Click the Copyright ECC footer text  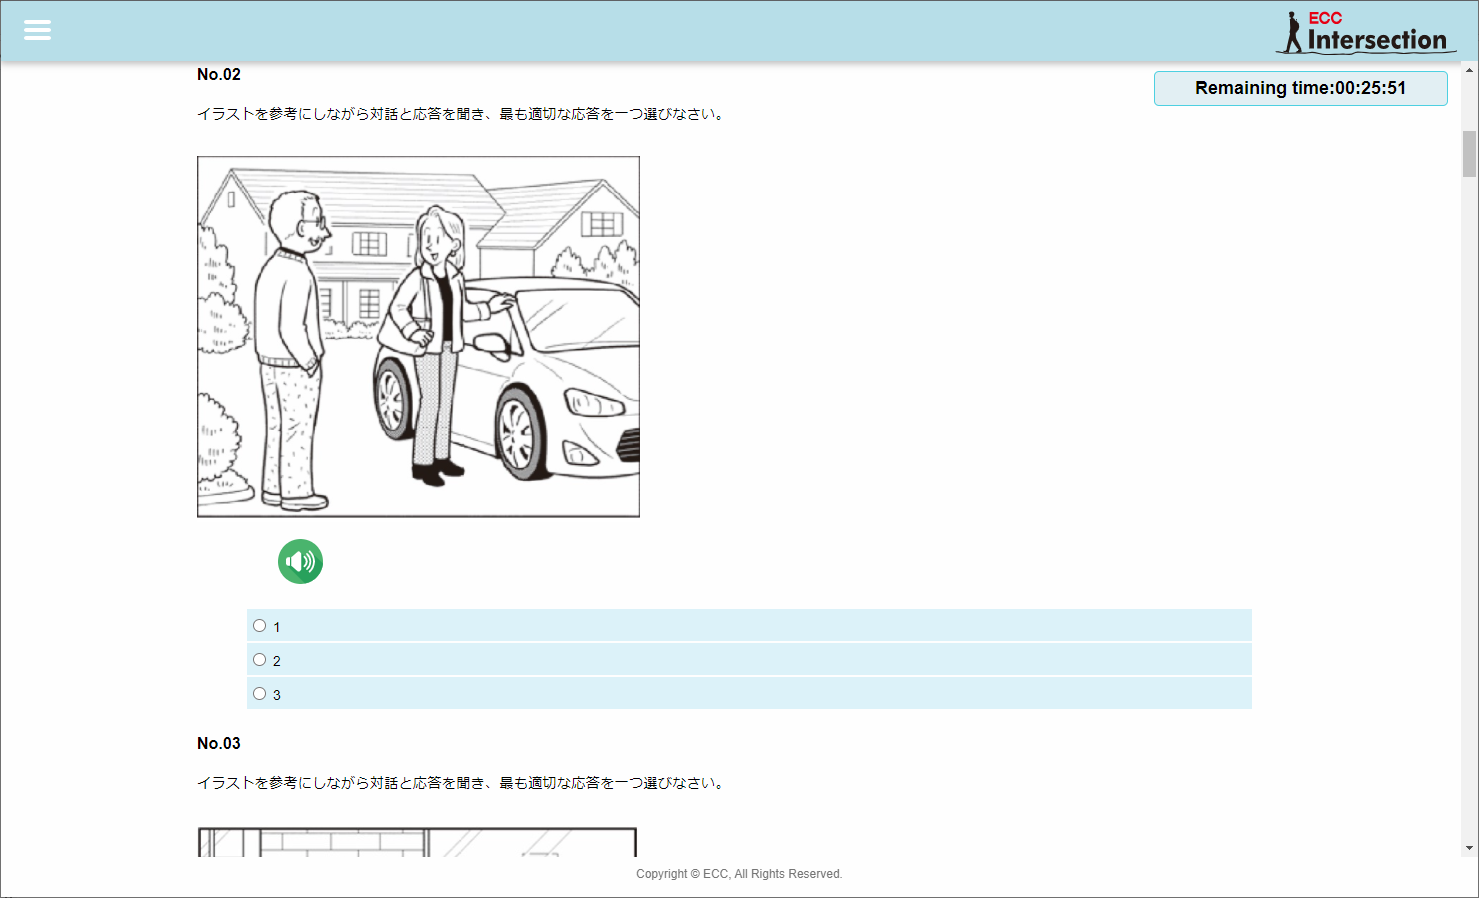[x=739, y=873]
